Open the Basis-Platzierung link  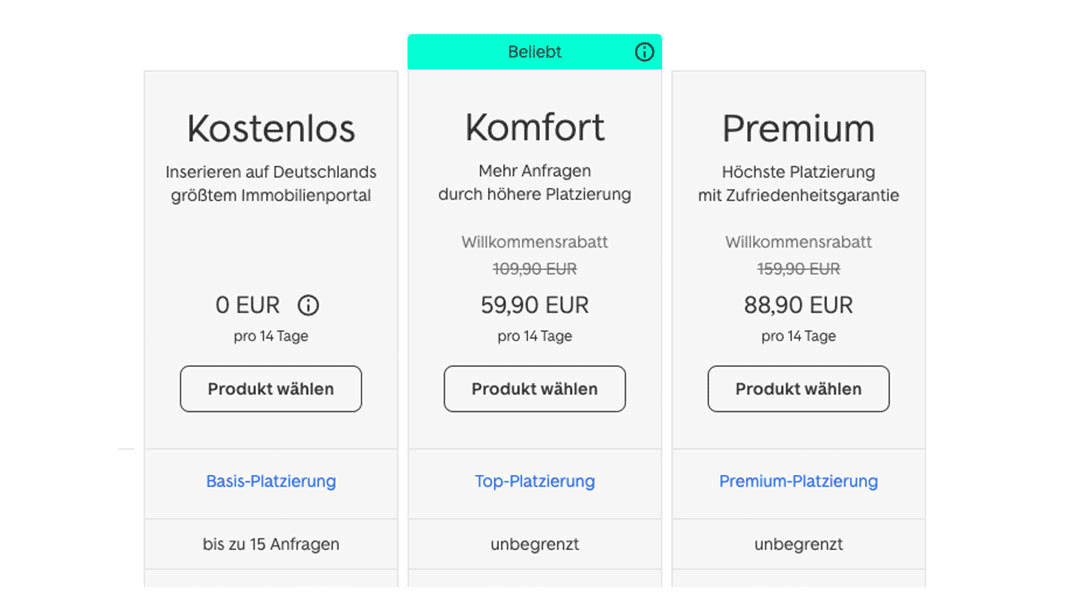click(x=271, y=481)
